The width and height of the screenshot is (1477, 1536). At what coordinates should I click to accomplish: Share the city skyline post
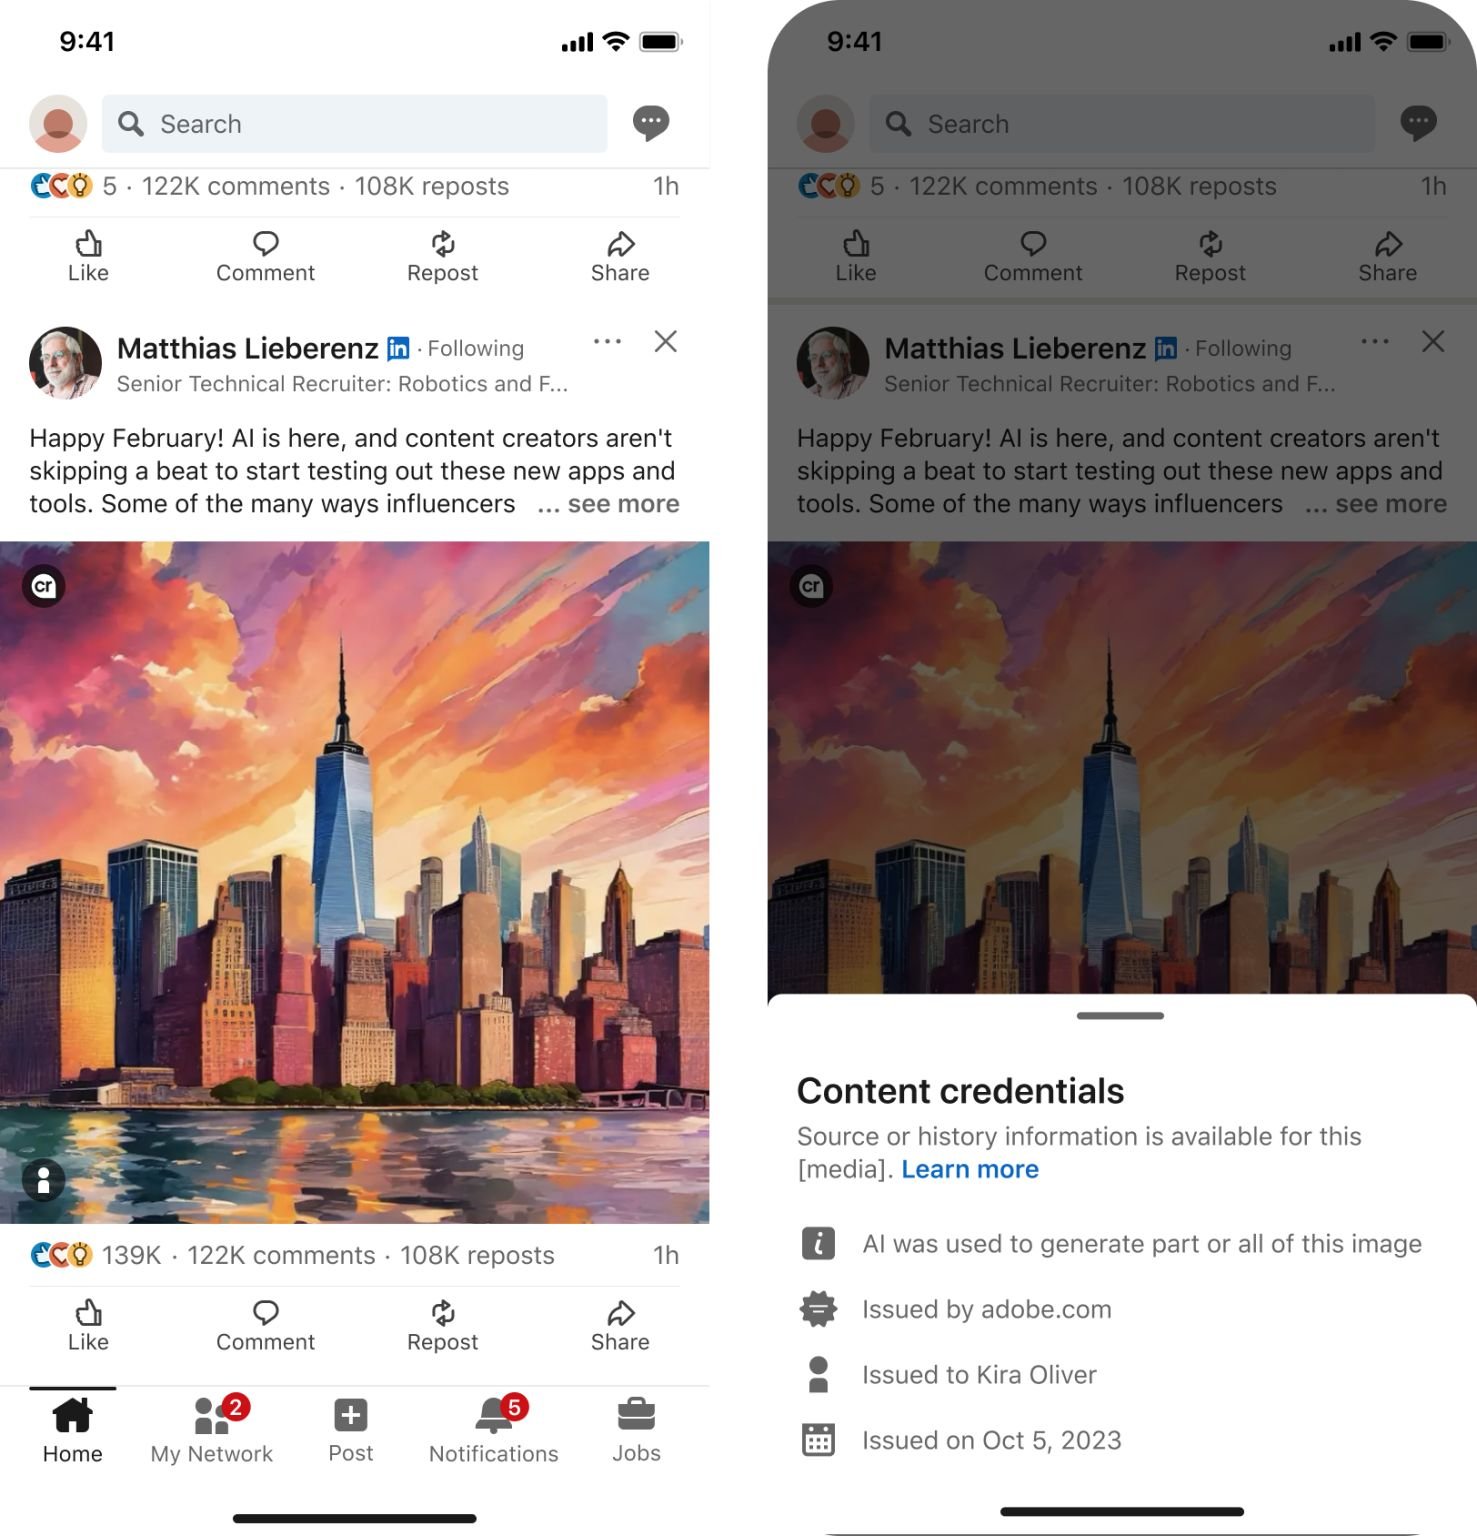pyautogui.click(x=620, y=1325)
